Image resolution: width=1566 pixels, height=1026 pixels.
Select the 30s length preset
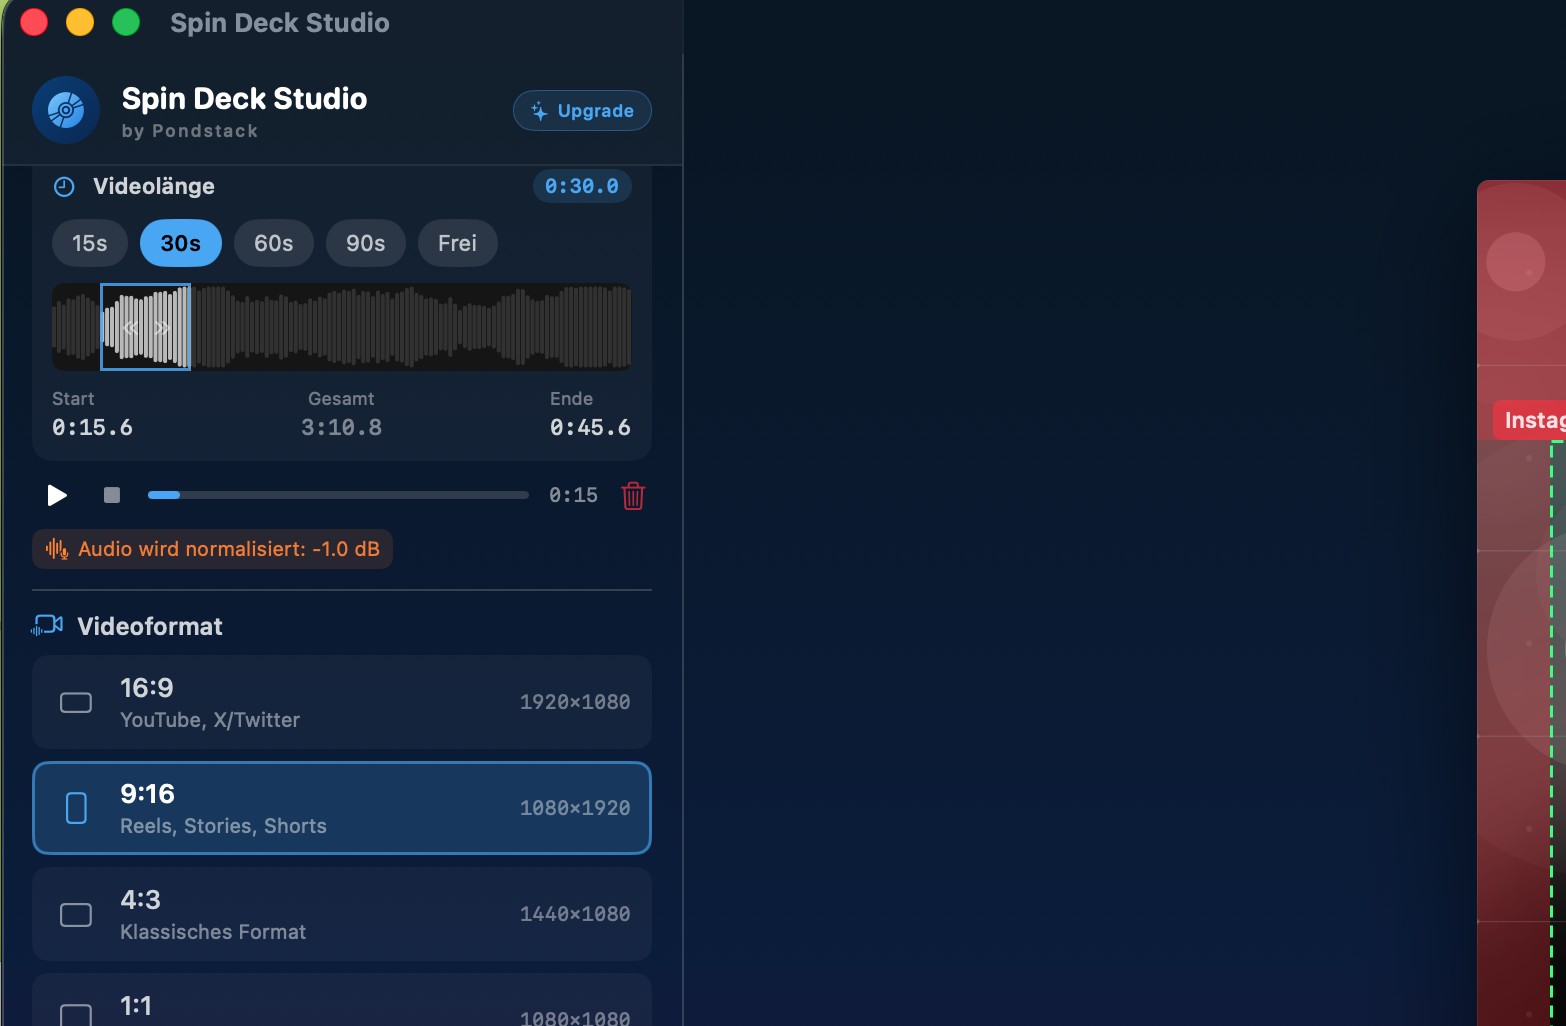pos(181,243)
